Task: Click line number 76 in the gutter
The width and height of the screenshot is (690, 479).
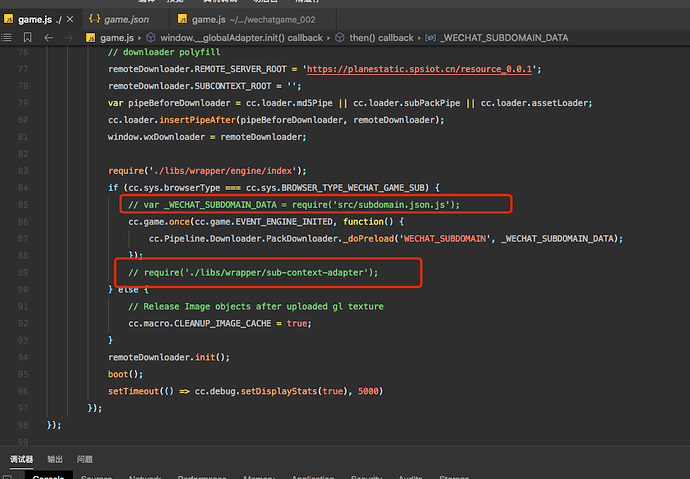Action: tap(23, 52)
